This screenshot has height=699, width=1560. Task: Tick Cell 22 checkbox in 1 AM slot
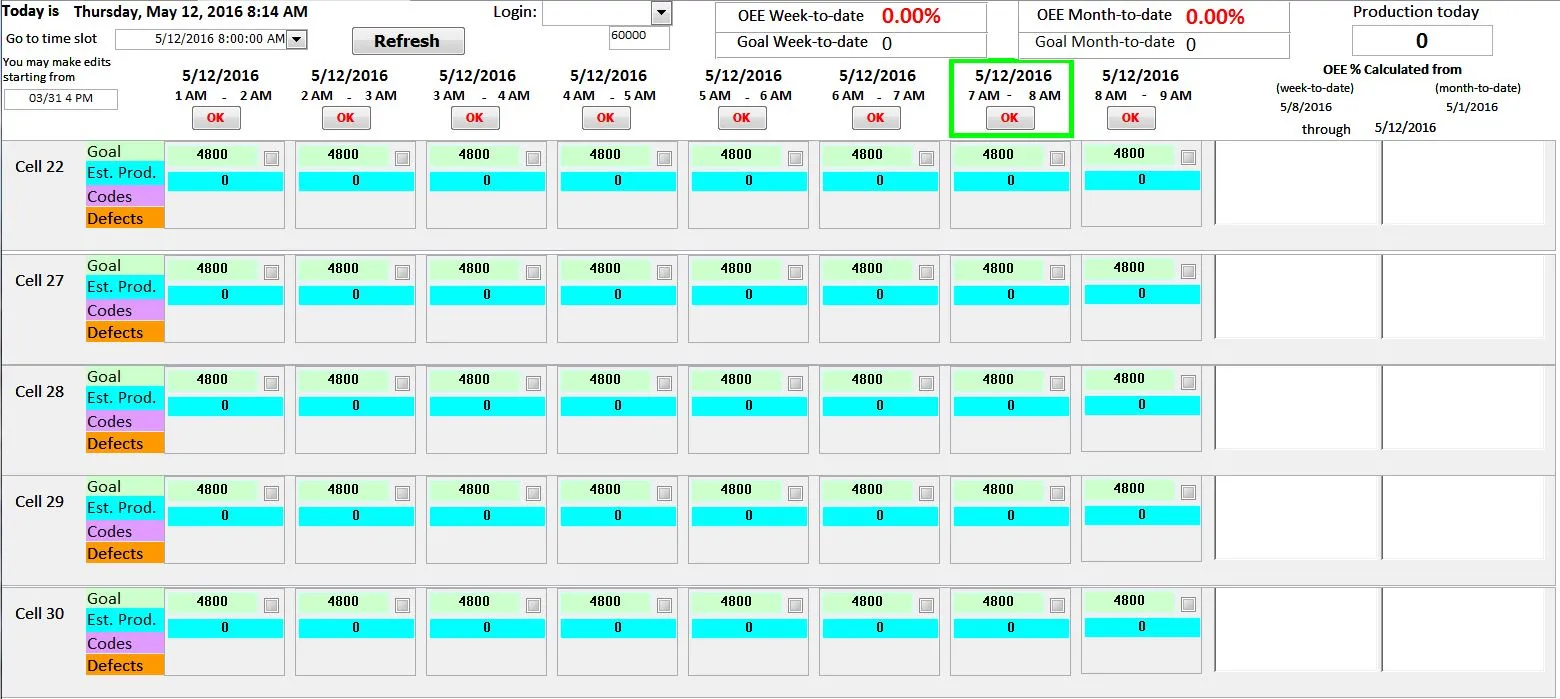tap(271, 158)
